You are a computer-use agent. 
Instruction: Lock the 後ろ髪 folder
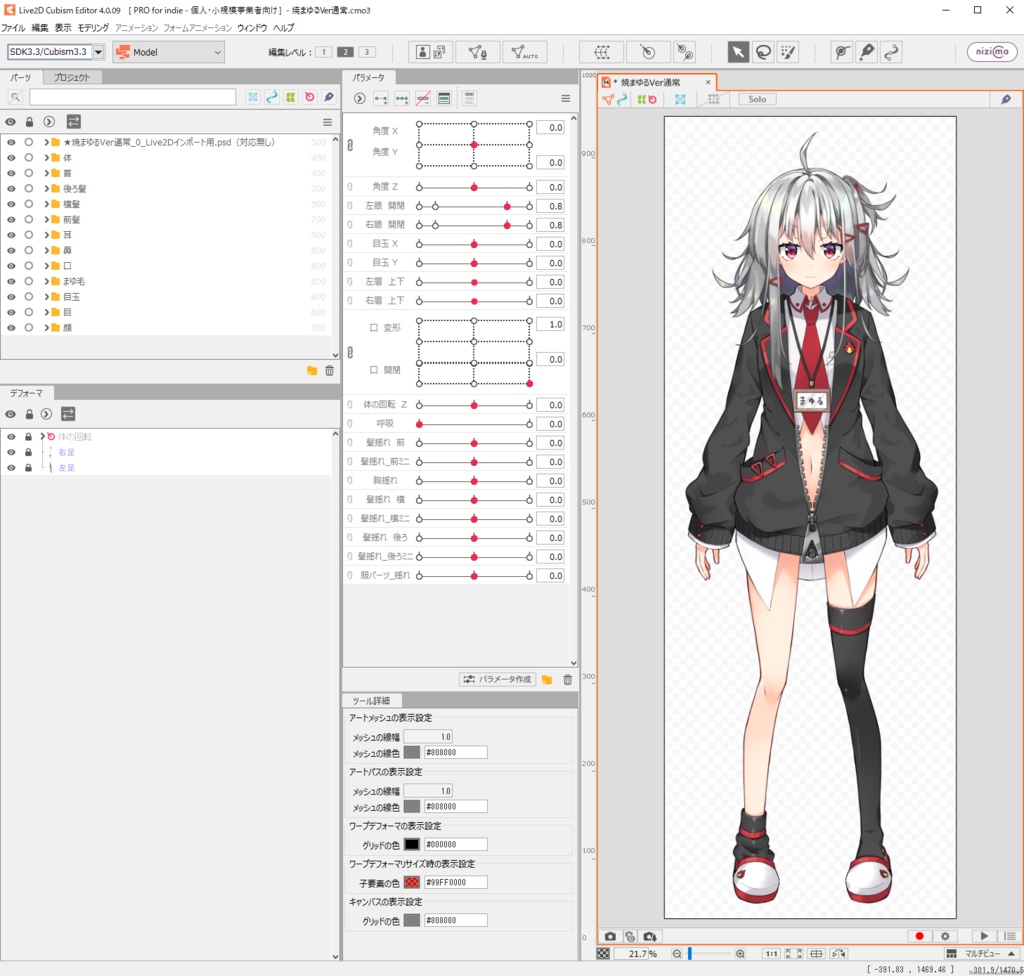(28, 188)
